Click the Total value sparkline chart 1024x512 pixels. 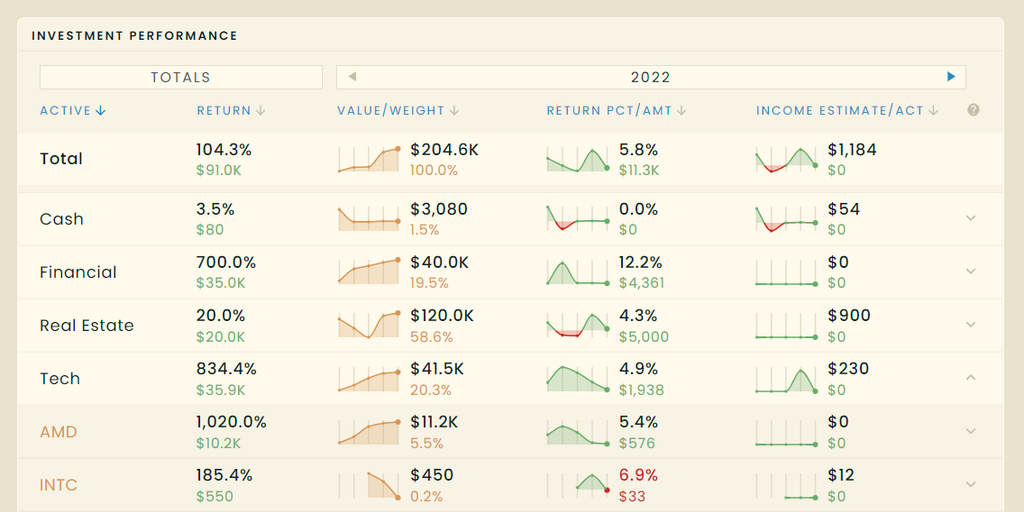(x=370, y=159)
